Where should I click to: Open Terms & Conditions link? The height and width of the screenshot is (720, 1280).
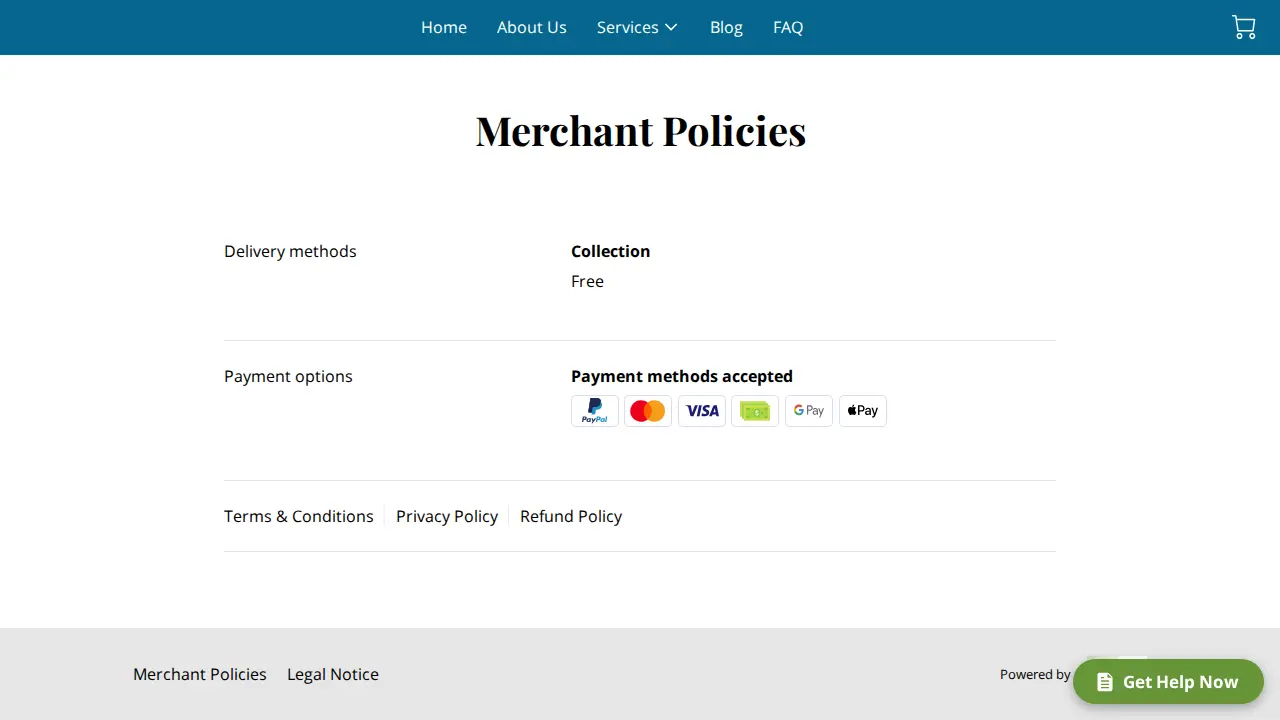299,516
